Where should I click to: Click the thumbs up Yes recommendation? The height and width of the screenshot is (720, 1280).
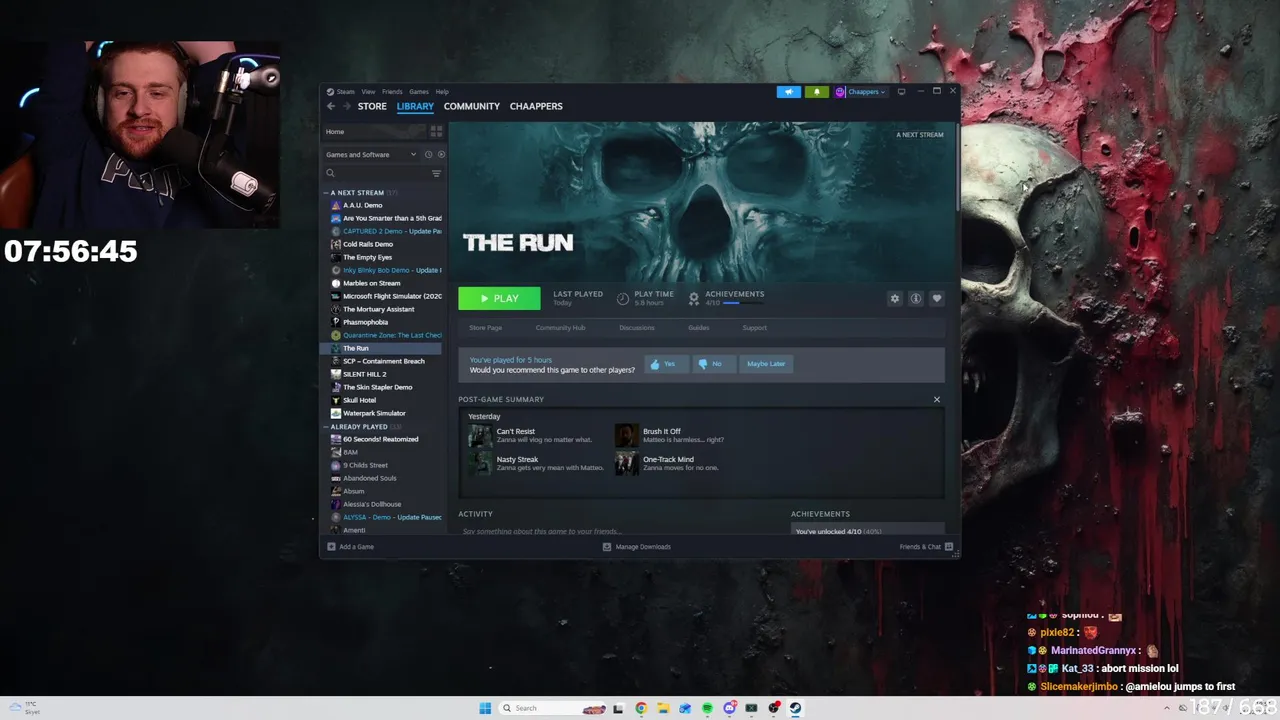[x=666, y=364]
